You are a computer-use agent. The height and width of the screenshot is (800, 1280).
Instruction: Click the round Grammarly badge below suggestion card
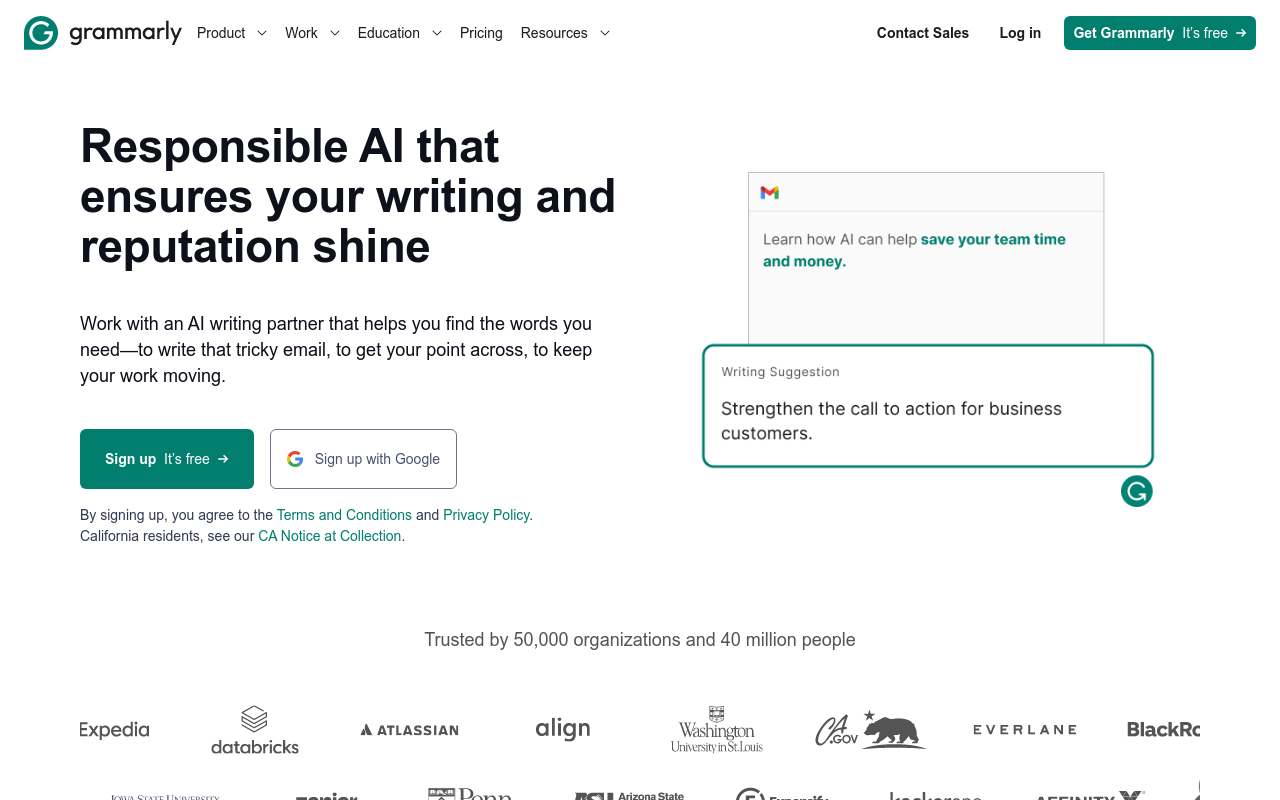[x=1137, y=491]
